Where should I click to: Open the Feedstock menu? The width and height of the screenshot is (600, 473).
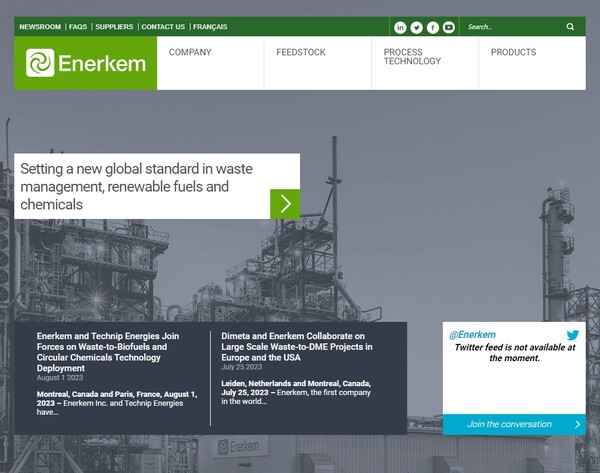click(301, 53)
